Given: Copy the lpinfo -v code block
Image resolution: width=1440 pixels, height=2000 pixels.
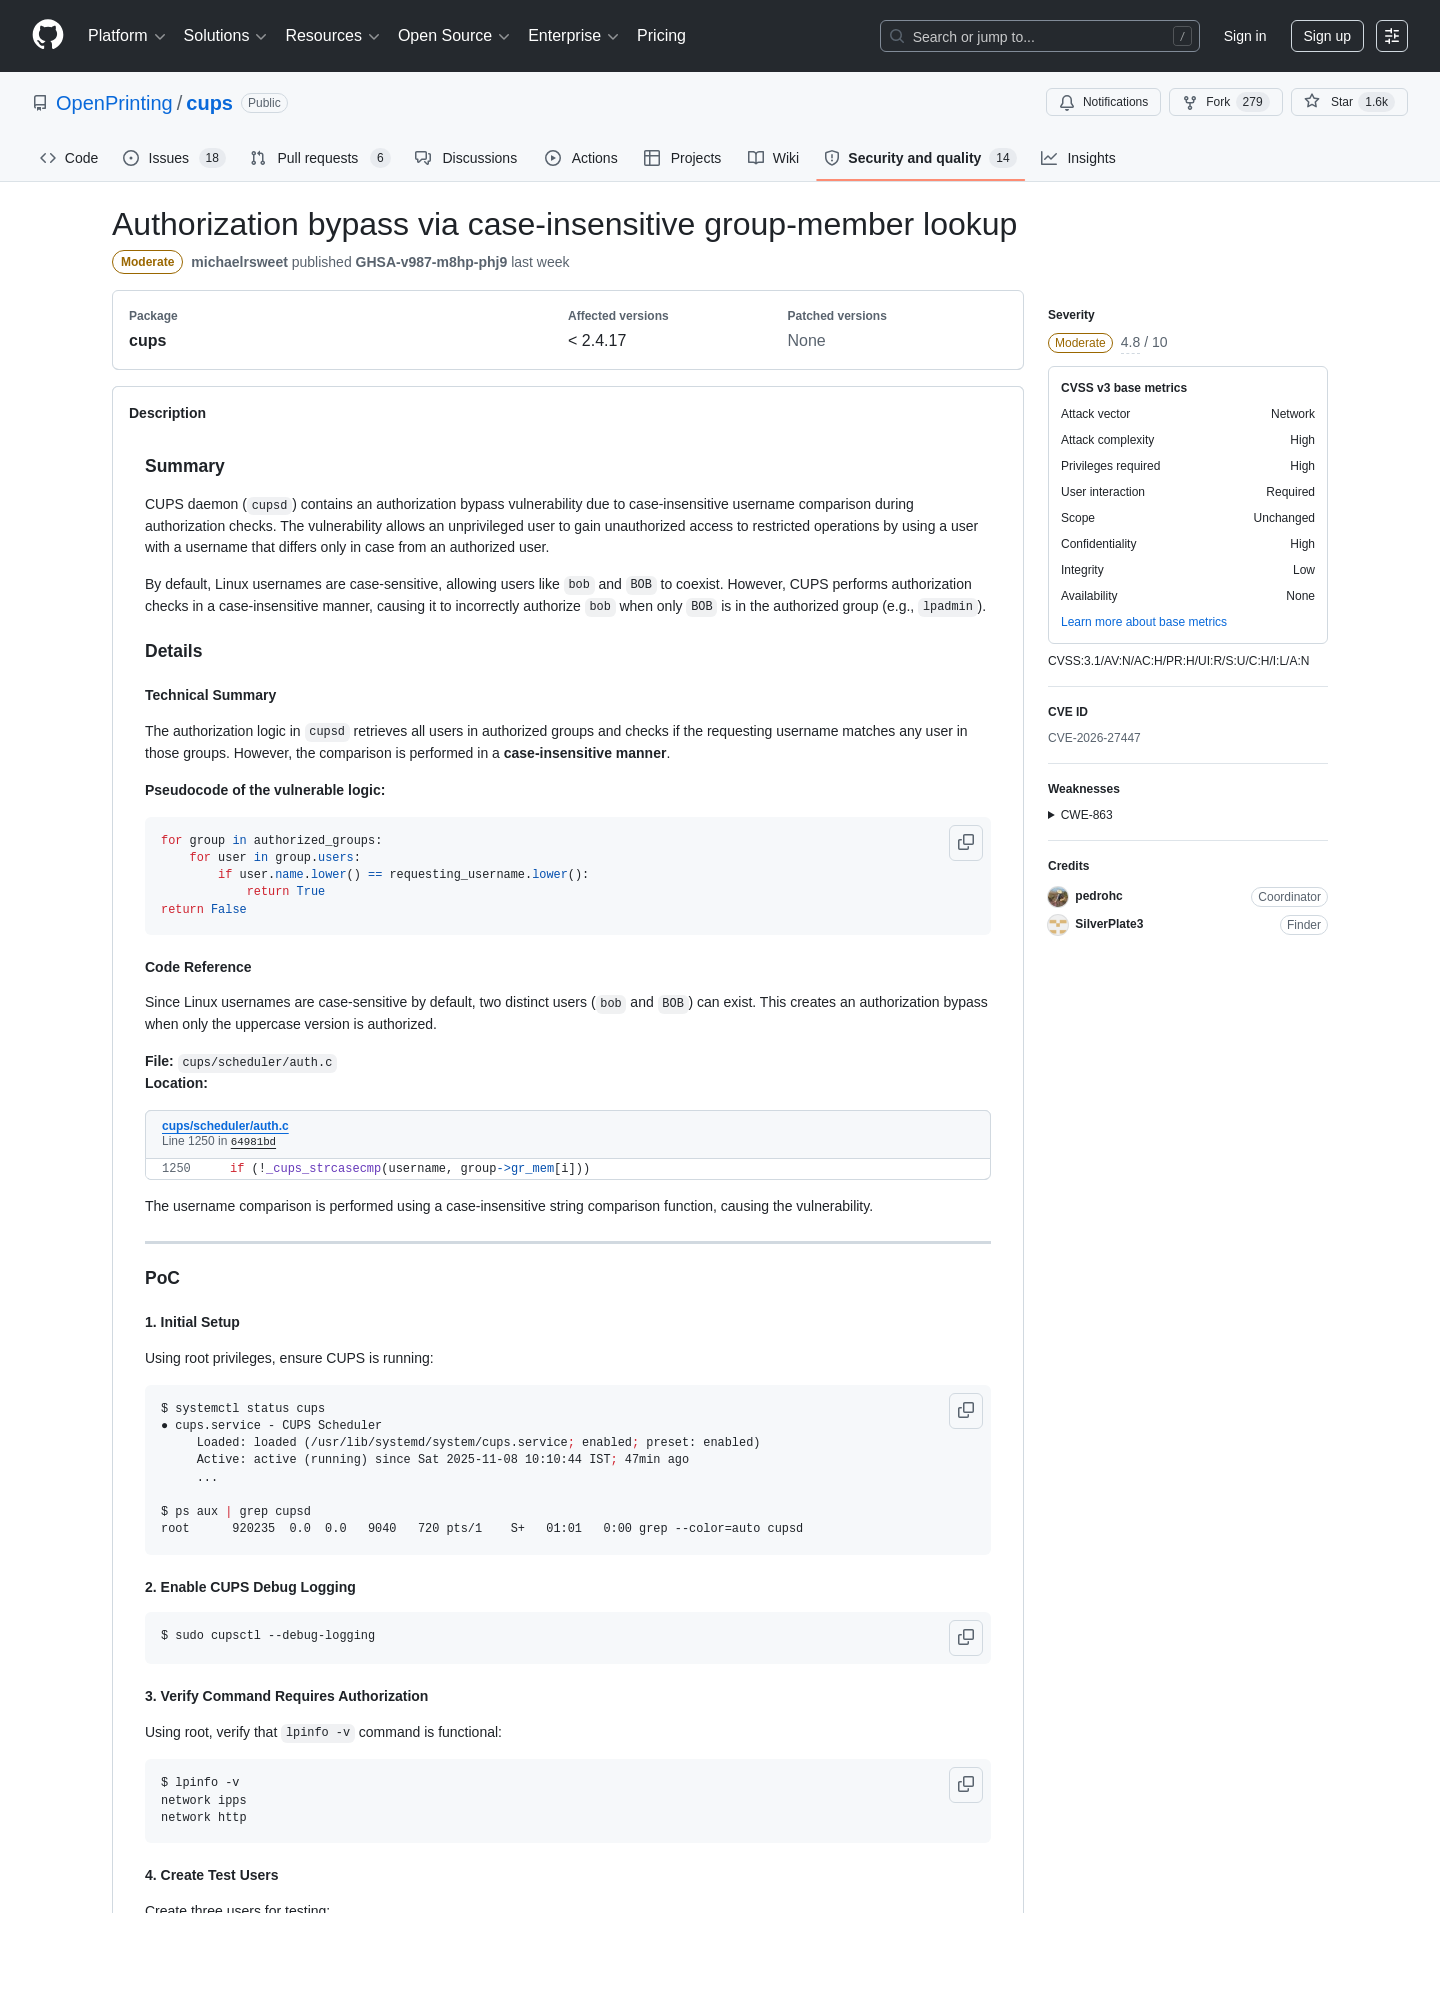Looking at the screenshot, I should [x=966, y=1785].
